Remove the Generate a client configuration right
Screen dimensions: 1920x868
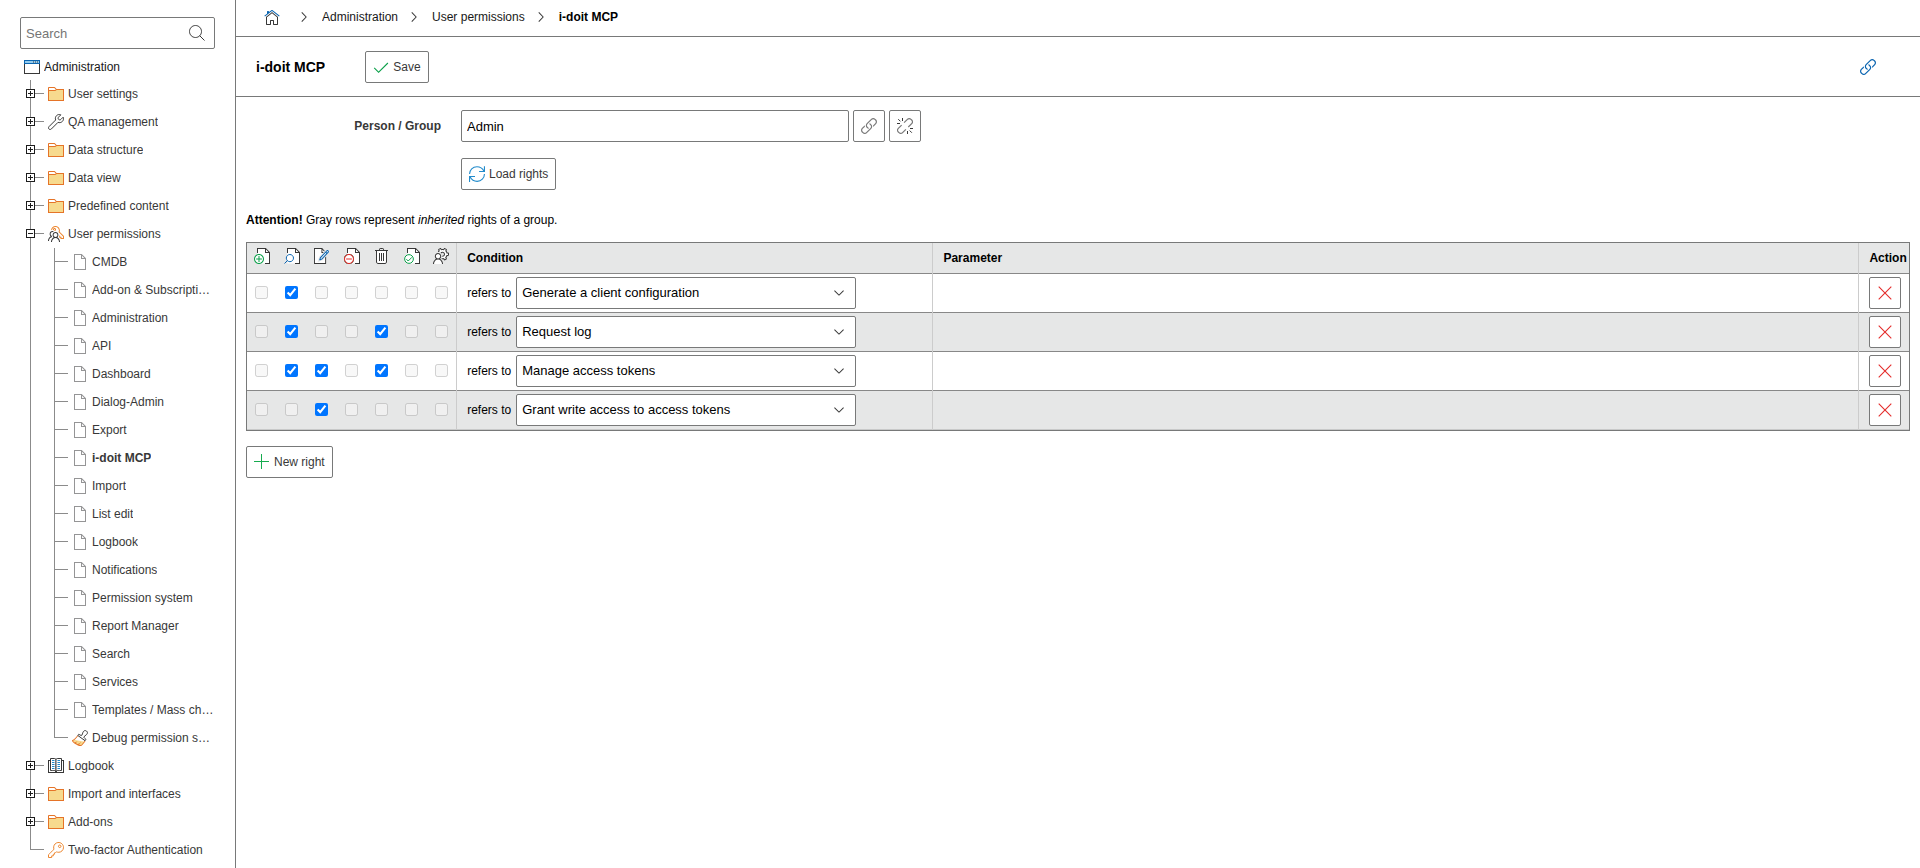pyautogui.click(x=1885, y=293)
